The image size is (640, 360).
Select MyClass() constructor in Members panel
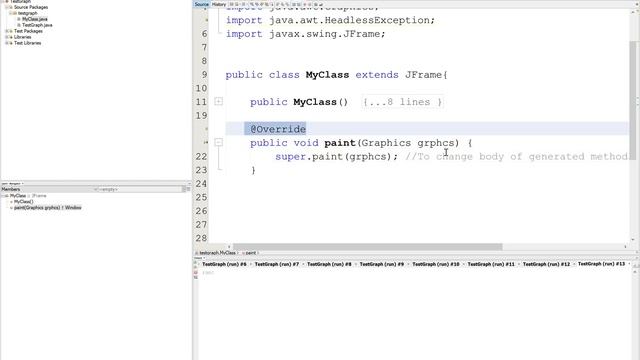tap(24, 202)
